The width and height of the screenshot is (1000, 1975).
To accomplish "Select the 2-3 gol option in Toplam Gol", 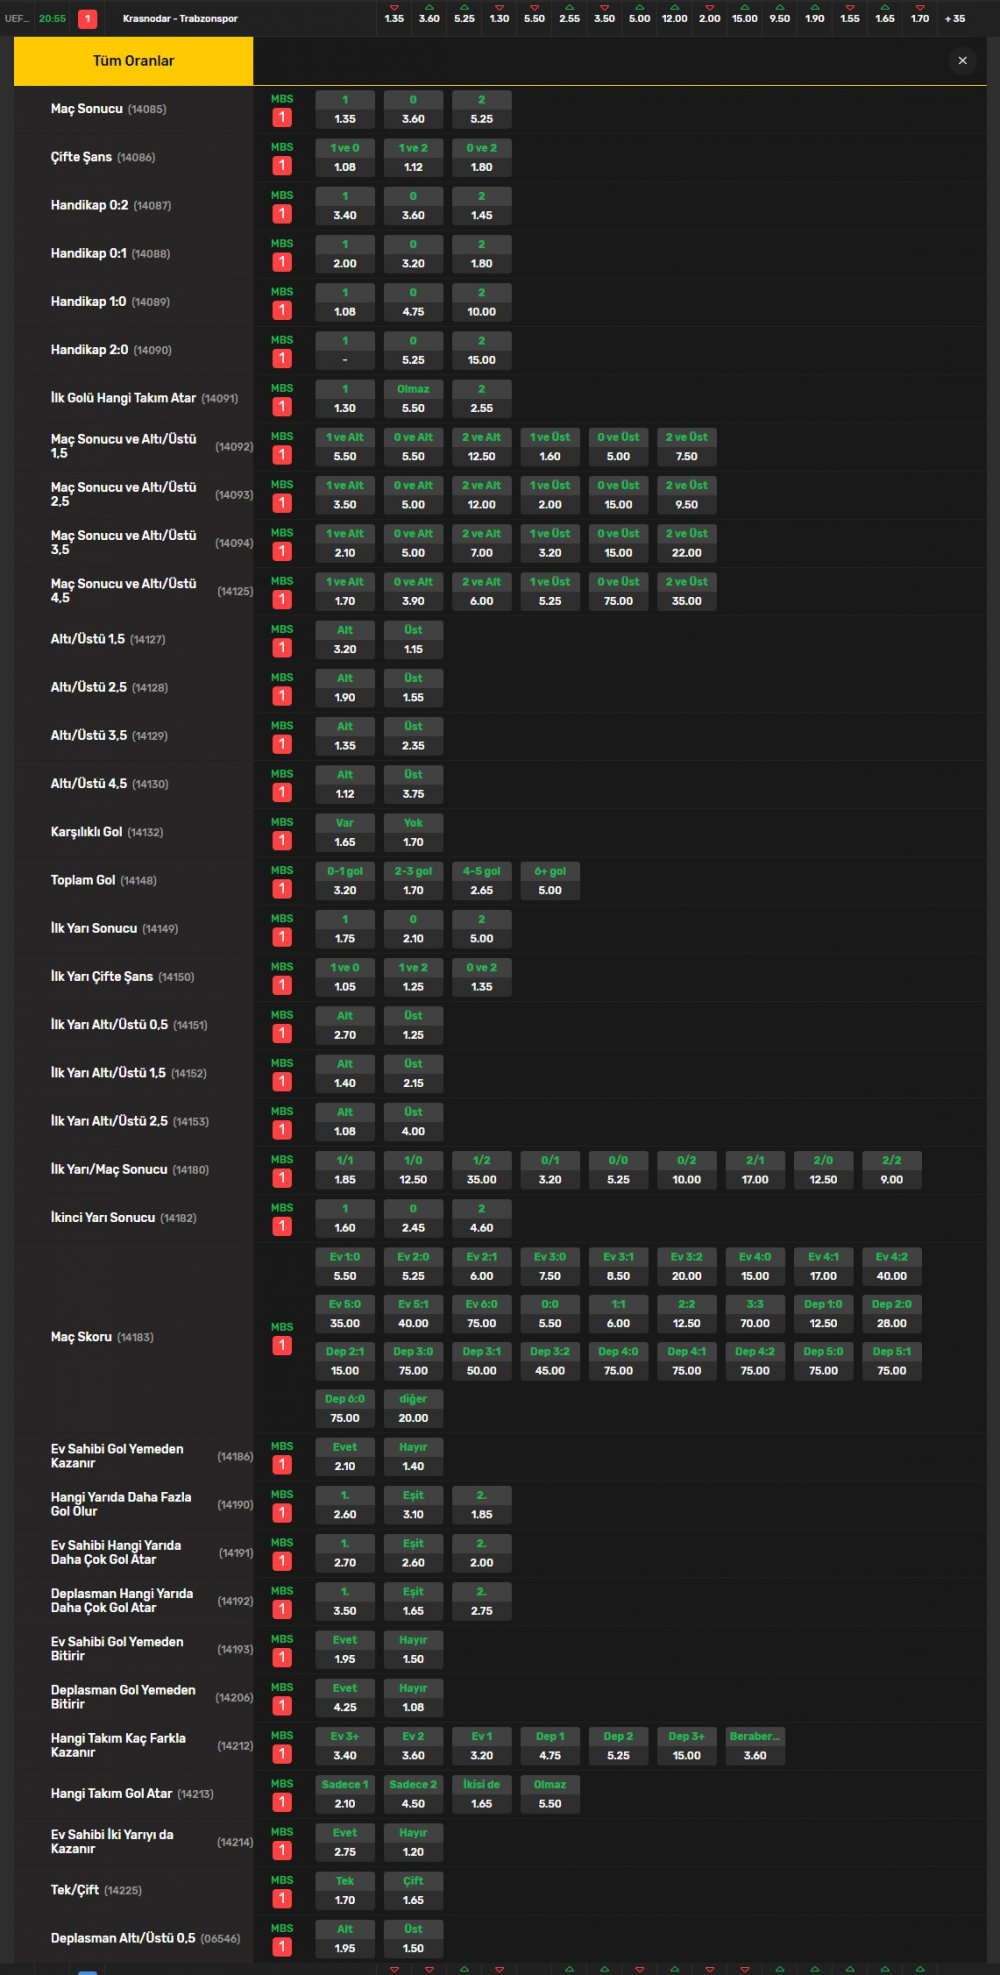I will click(413, 881).
